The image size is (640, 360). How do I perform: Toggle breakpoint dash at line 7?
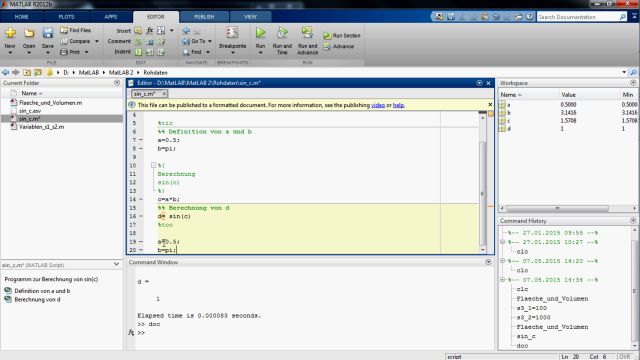[141, 140]
